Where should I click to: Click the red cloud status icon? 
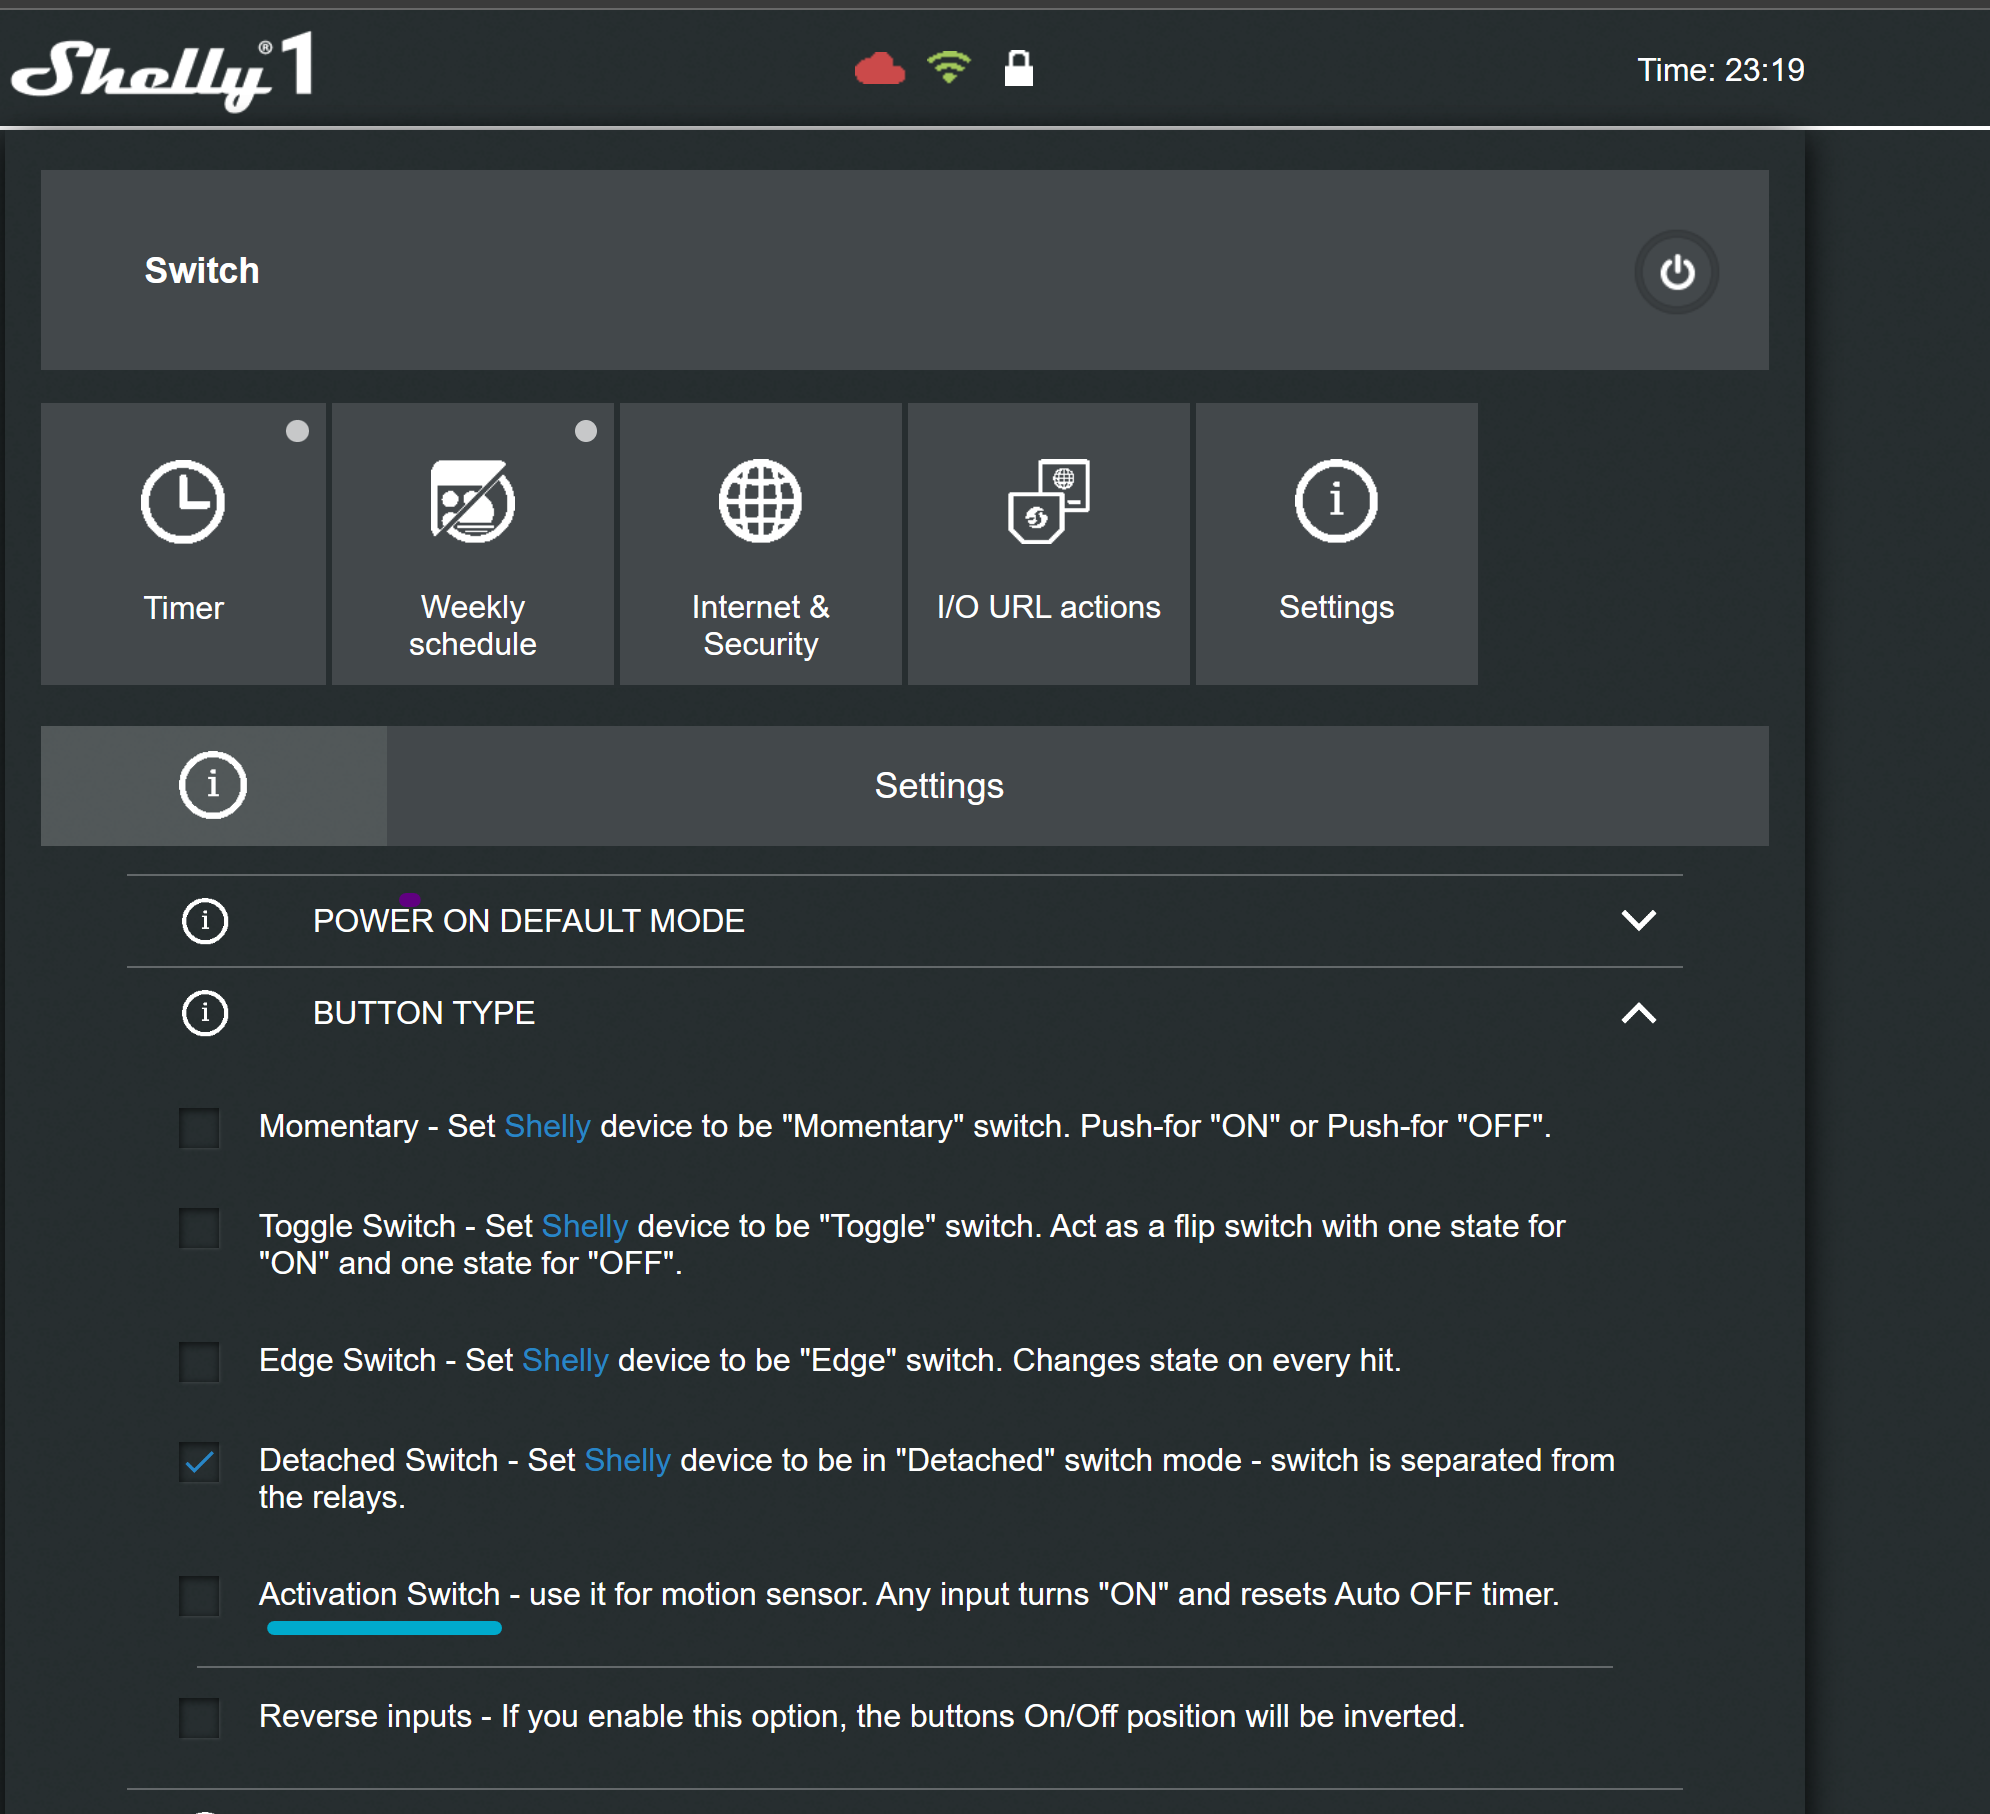(880, 69)
